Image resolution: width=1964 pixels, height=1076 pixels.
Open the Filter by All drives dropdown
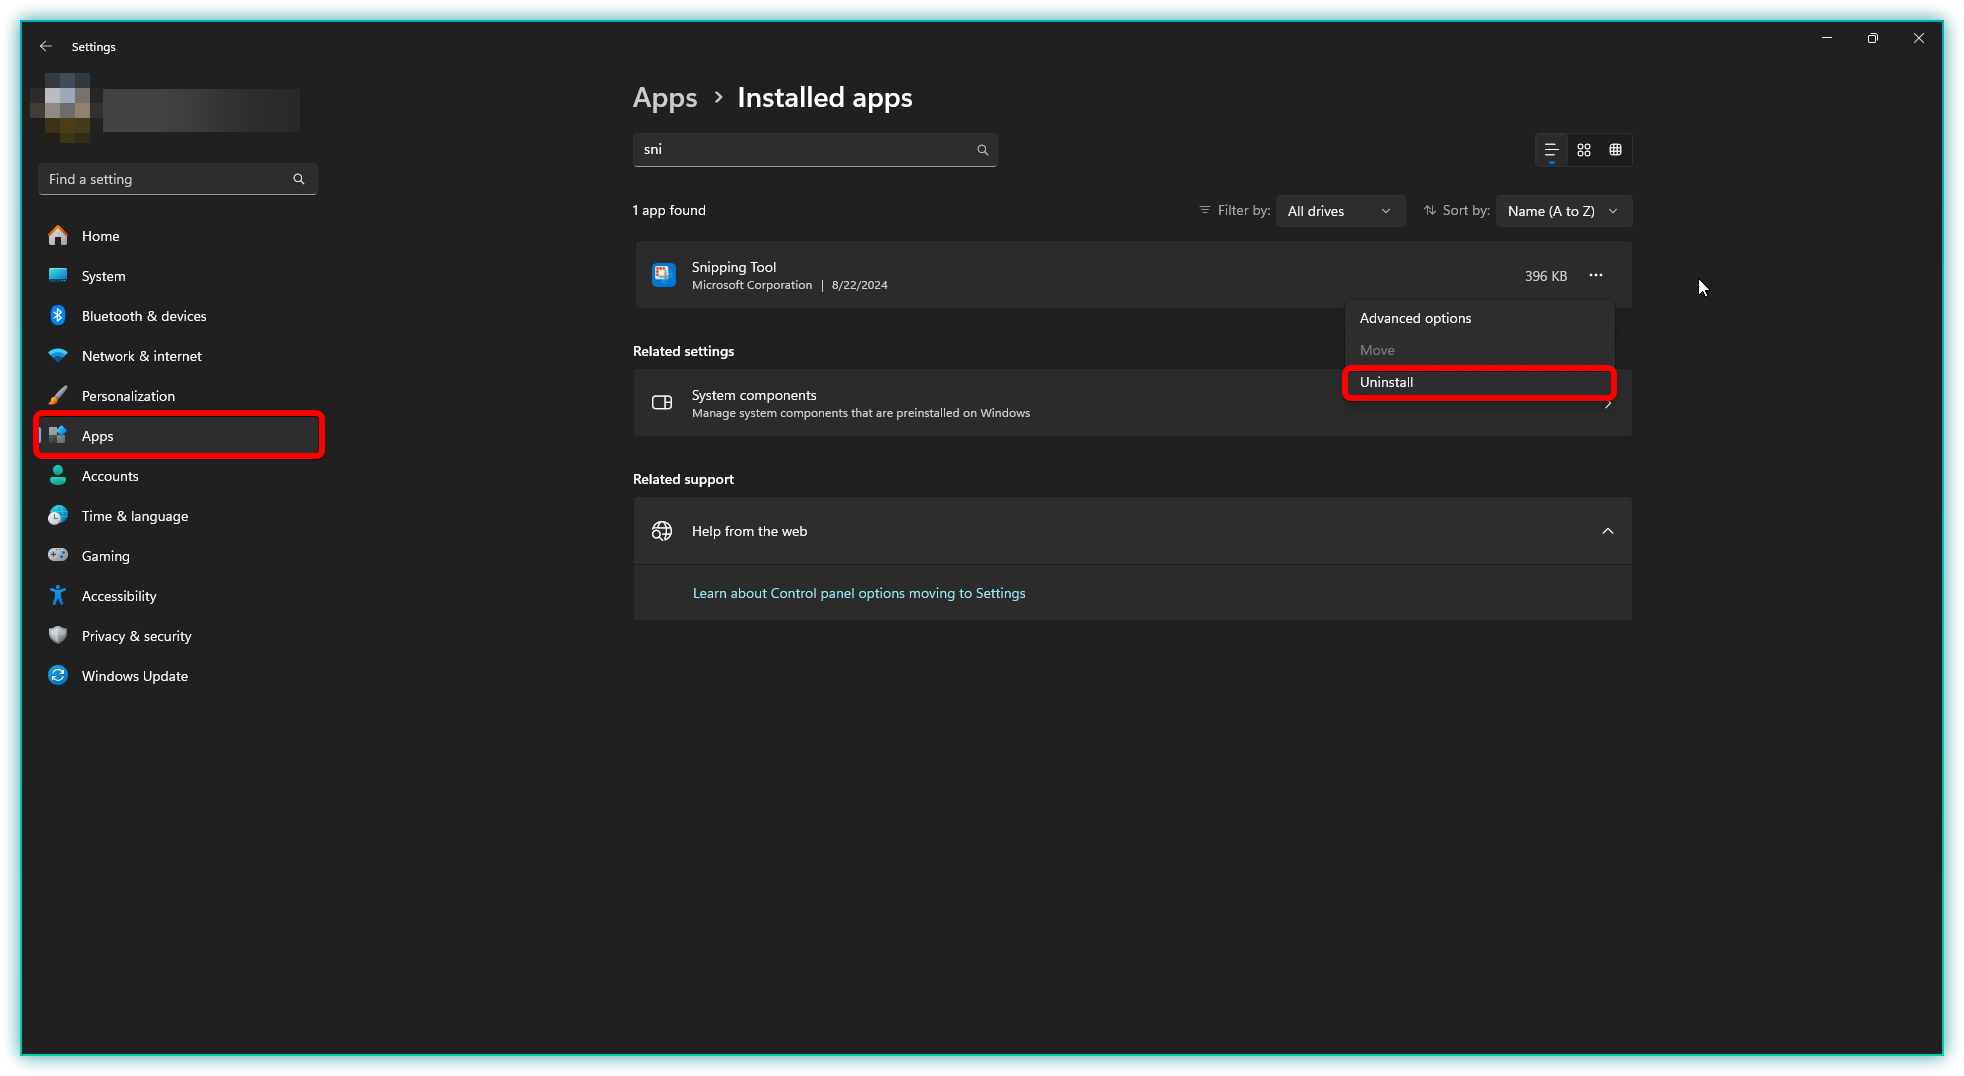click(x=1339, y=211)
